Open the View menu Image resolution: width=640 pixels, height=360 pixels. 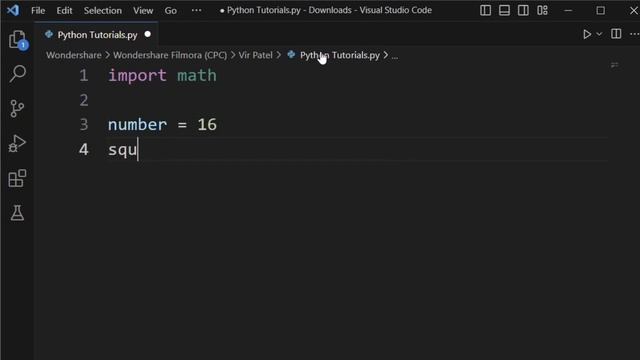143,10
